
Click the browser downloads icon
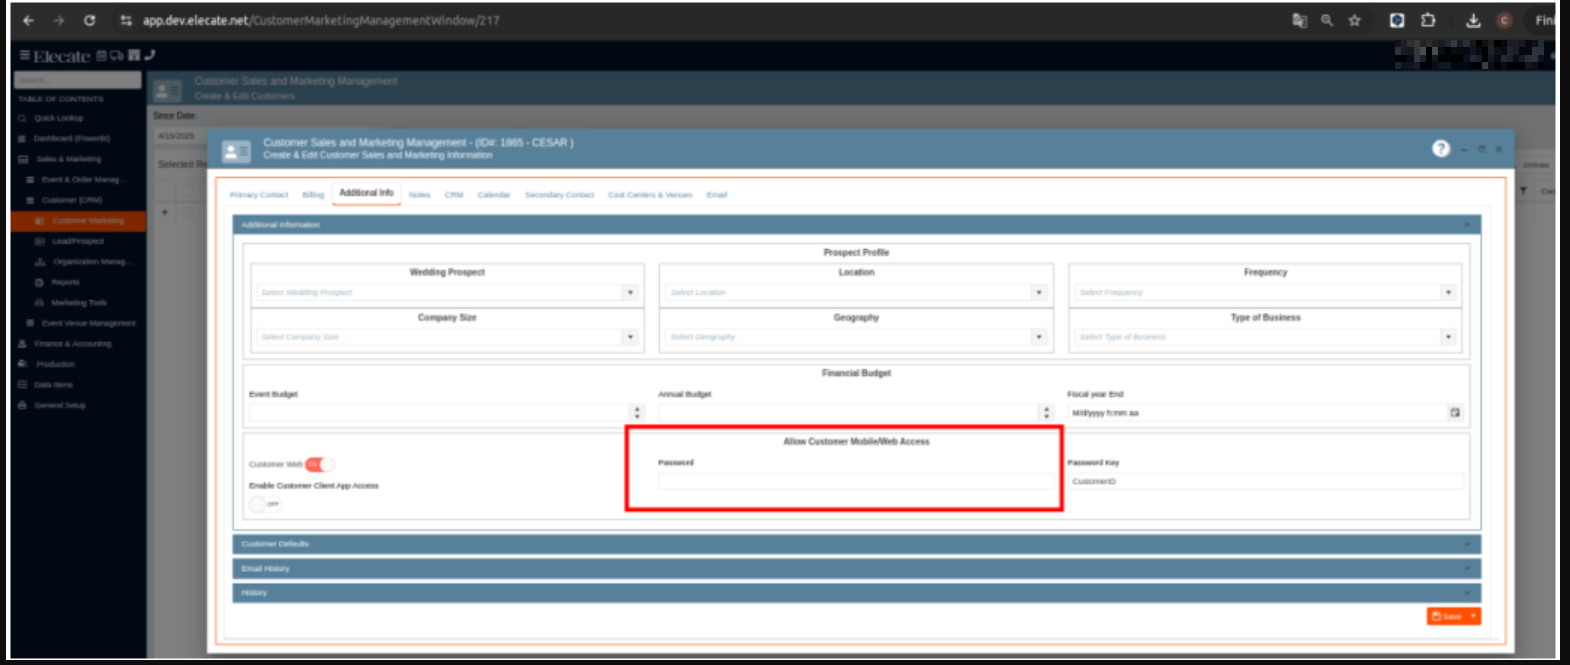point(1473,21)
